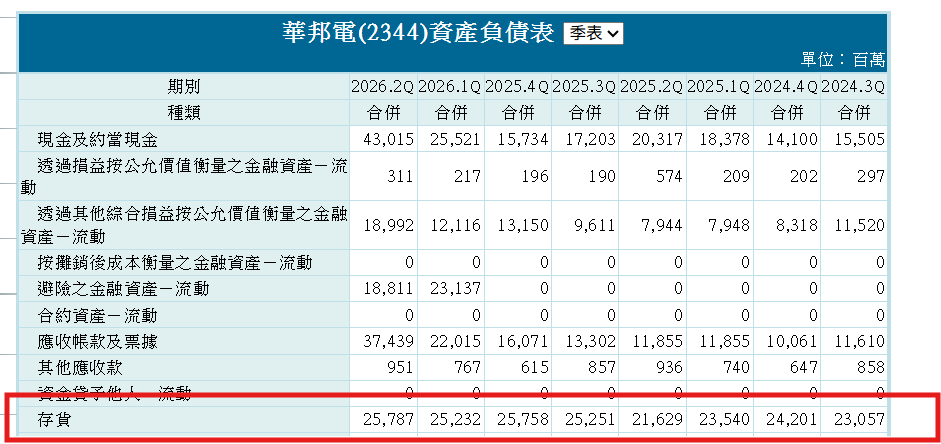Image resolution: width=941 pixels, height=444 pixels.
Task: Click cash value 18,378
Action: (x=724, y=140)
